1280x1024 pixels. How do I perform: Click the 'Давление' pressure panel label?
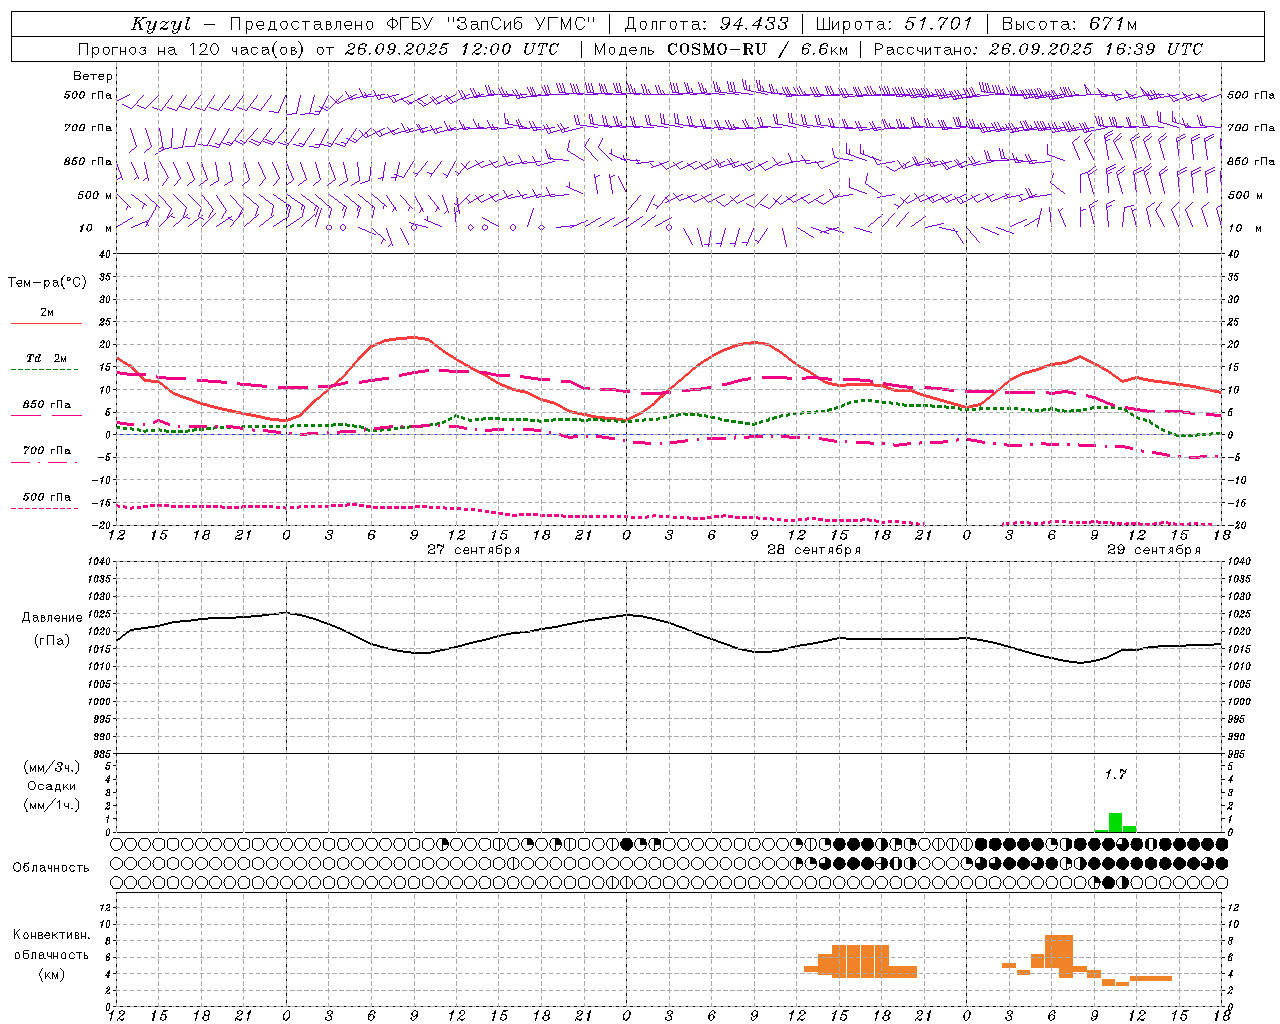pos(52,618)
